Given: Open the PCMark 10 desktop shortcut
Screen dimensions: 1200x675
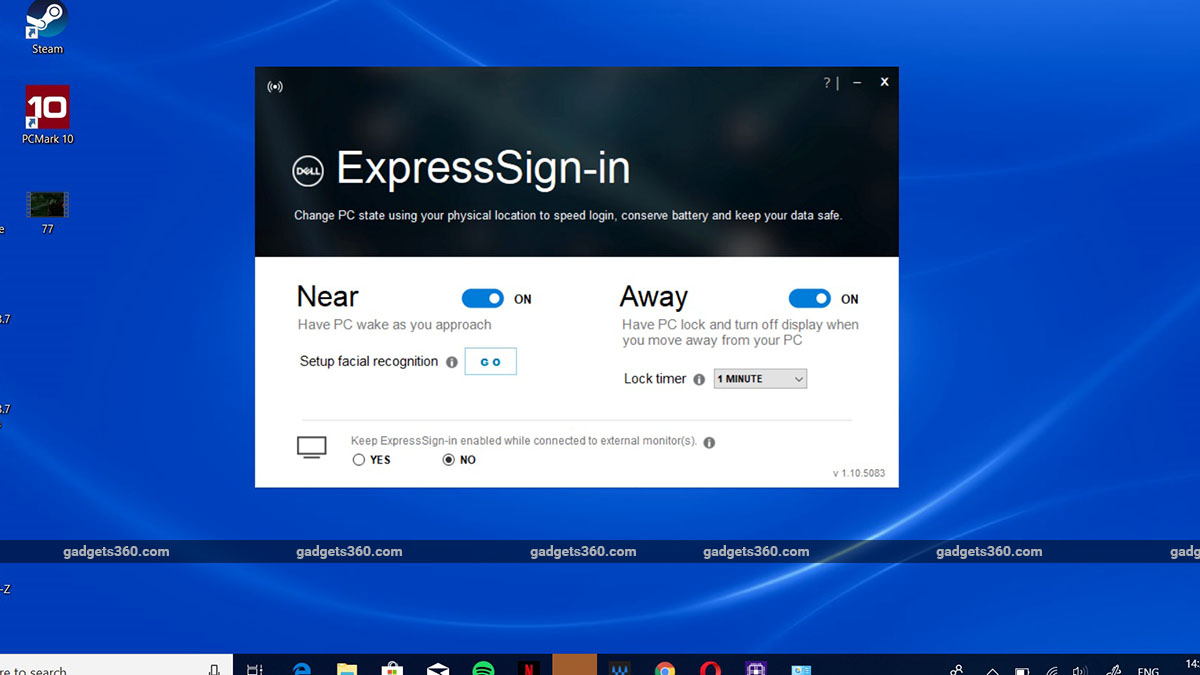Looking at the screenshot, I should pyautogui.click(x=46, y=110).
